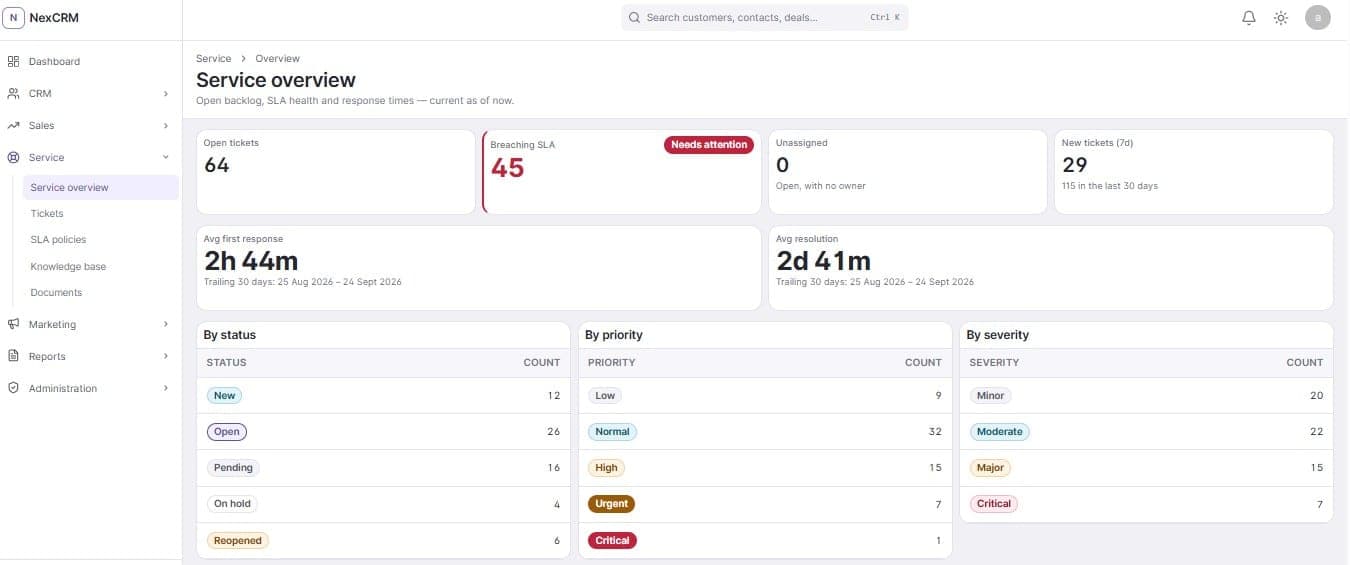Open the user avatar menu

tap(1318, 17)
